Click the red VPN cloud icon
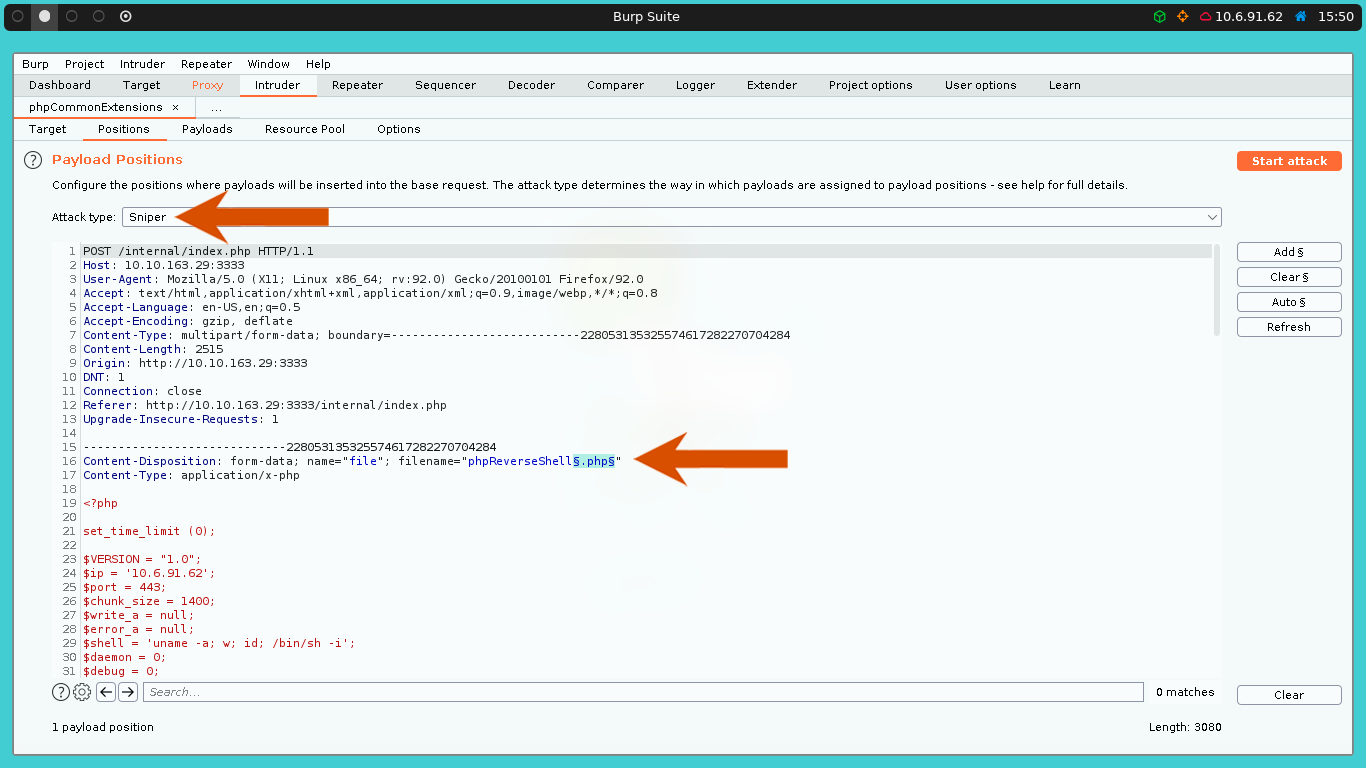Image resolution: width=1366 pixels, height=768 pixels. point(1206,17)
